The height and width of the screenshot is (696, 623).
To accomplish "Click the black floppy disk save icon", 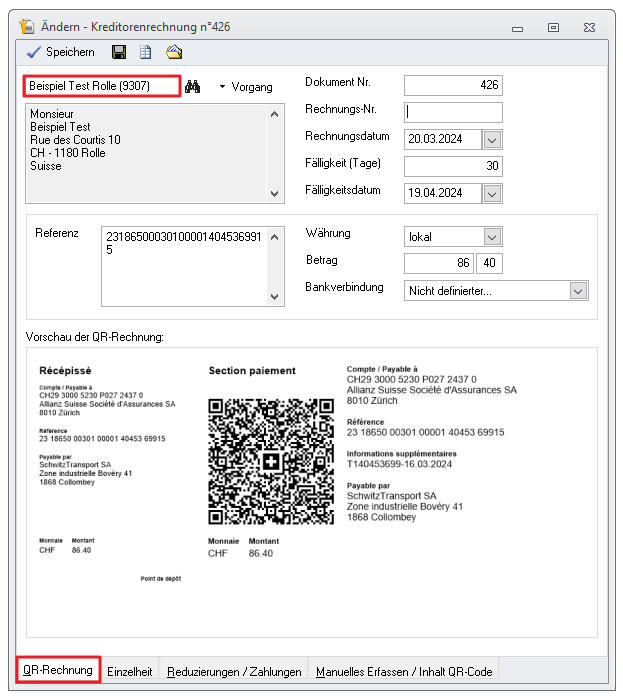I will coord(118,52).
